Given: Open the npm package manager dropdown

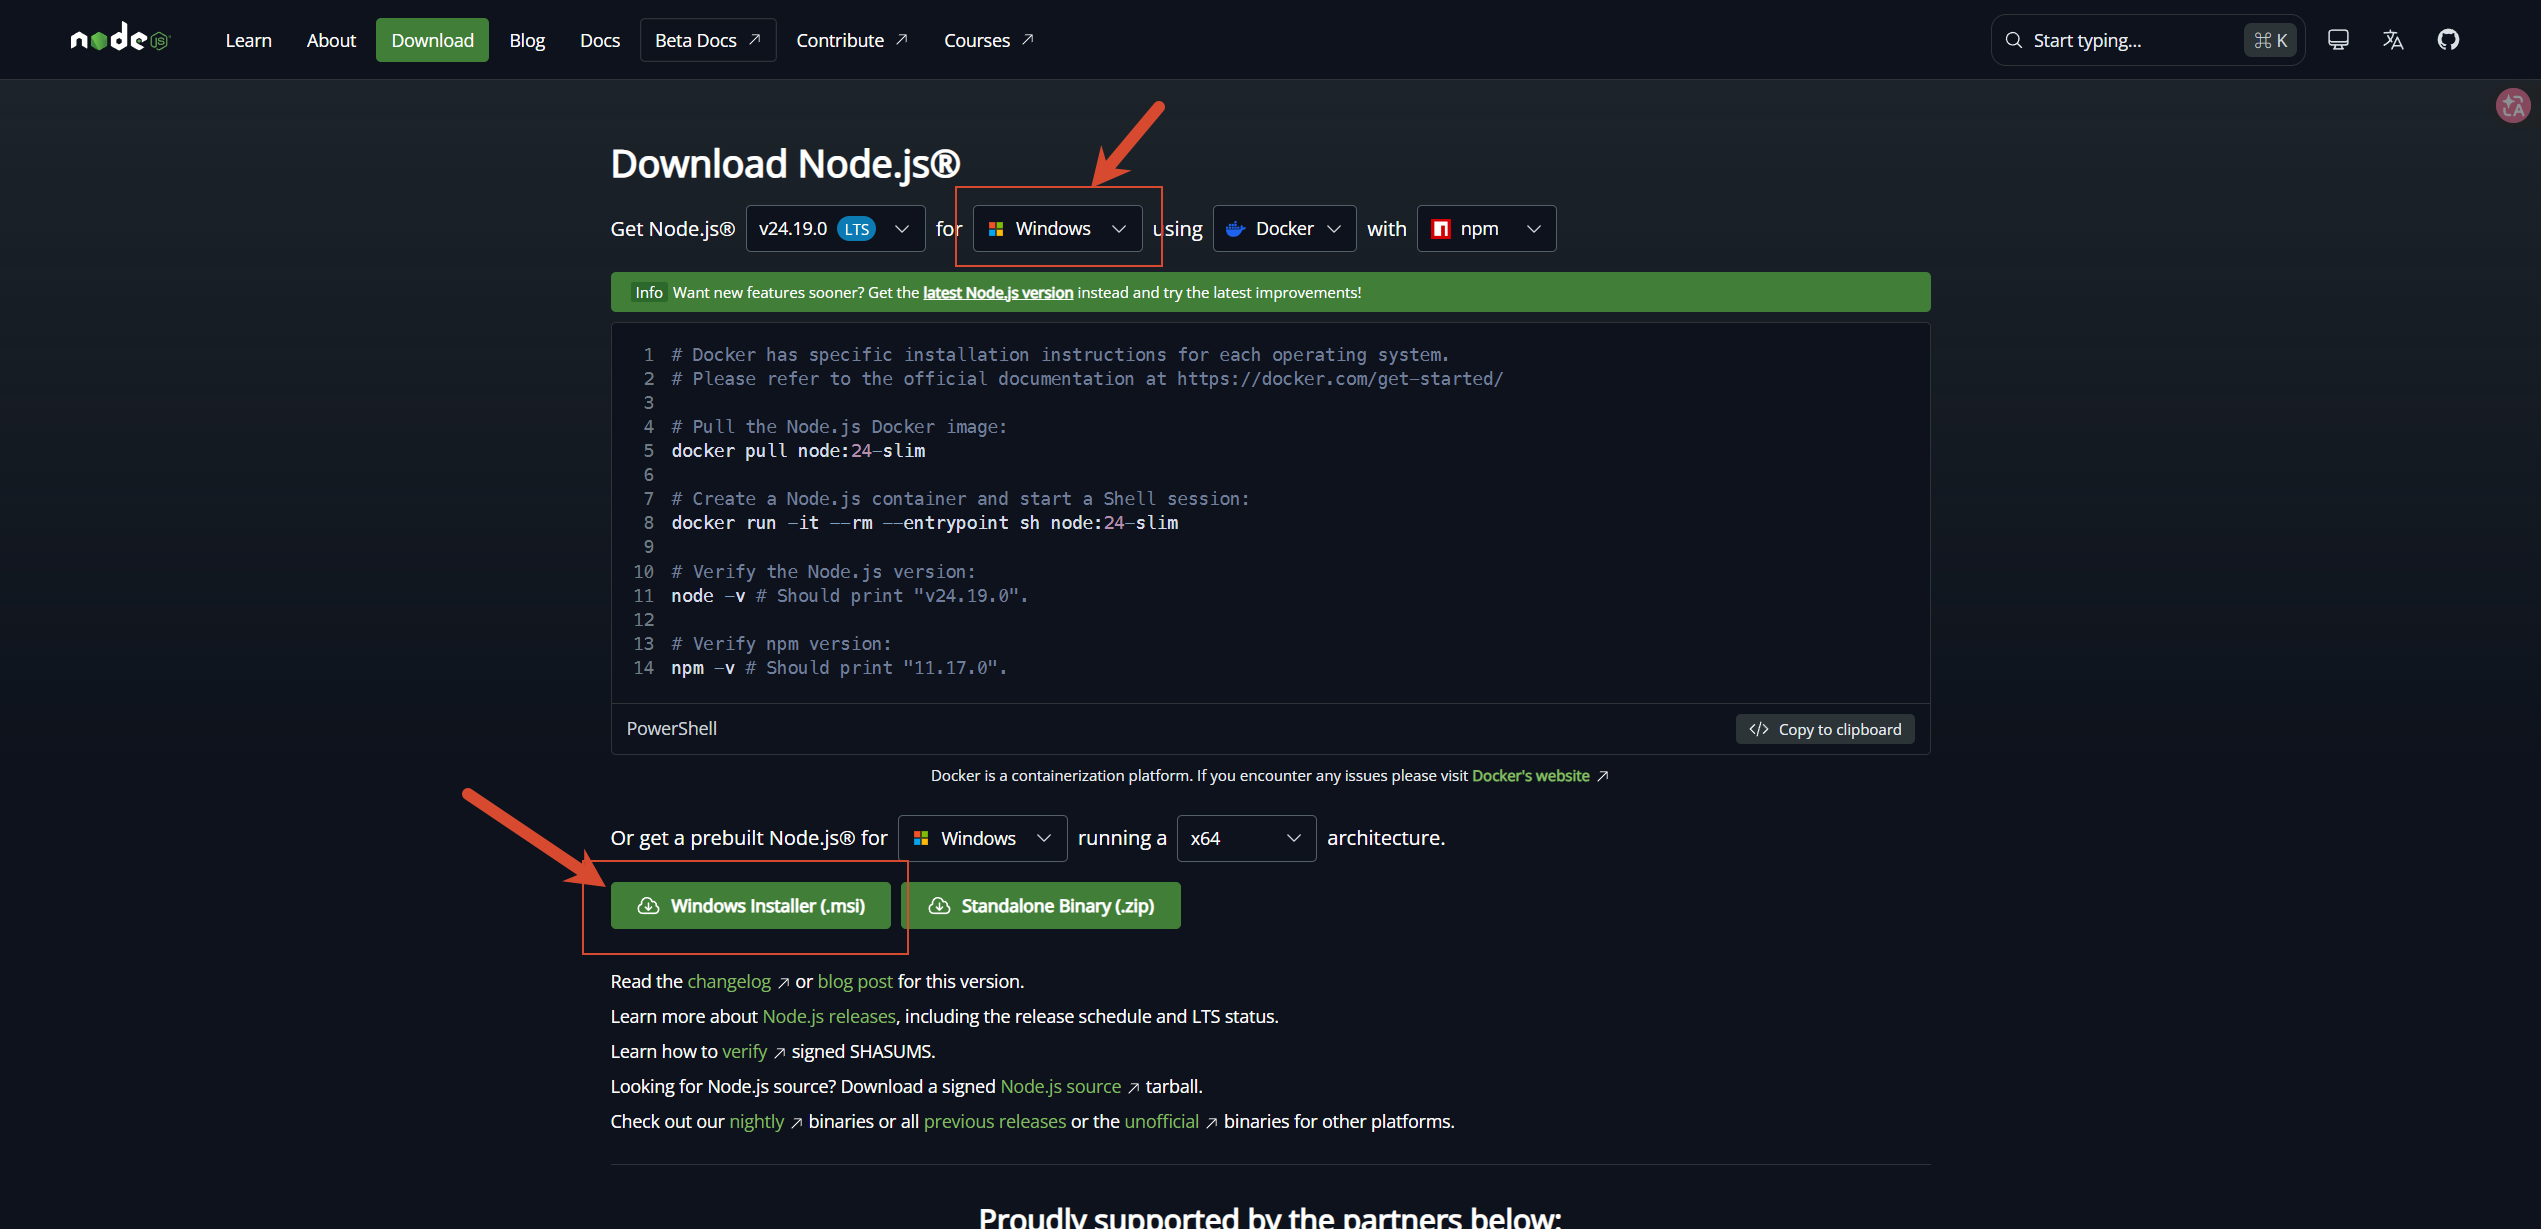Looking at the screenshot, I should point(1486,229).
